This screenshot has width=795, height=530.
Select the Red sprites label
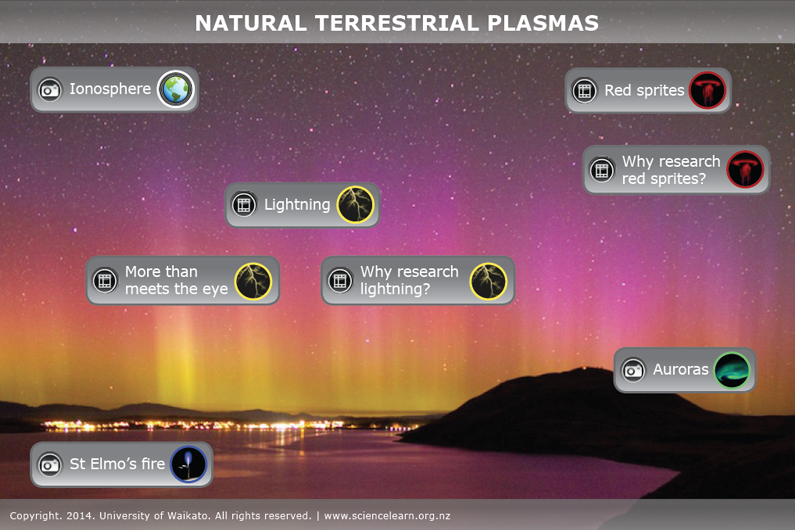(x=644, y=90)
